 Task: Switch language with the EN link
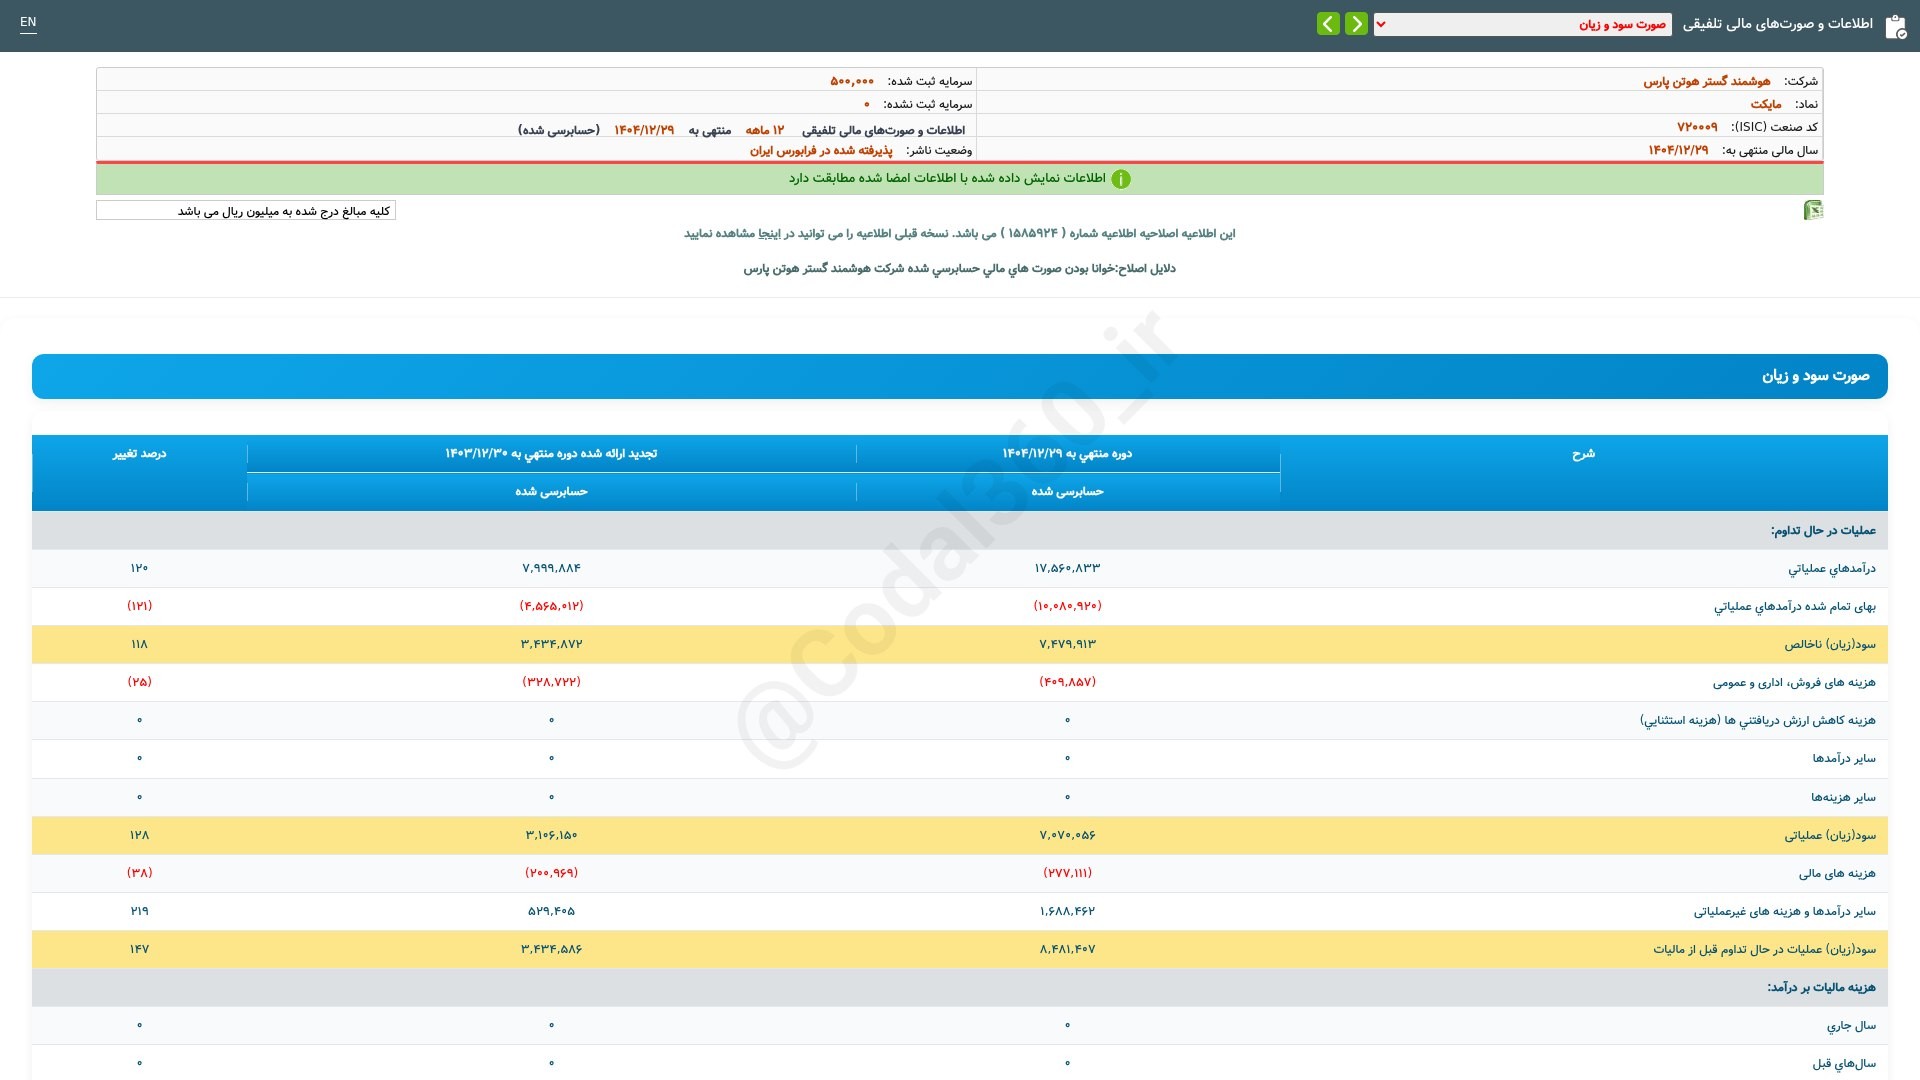pyautogui.click(x=28, y=22)
